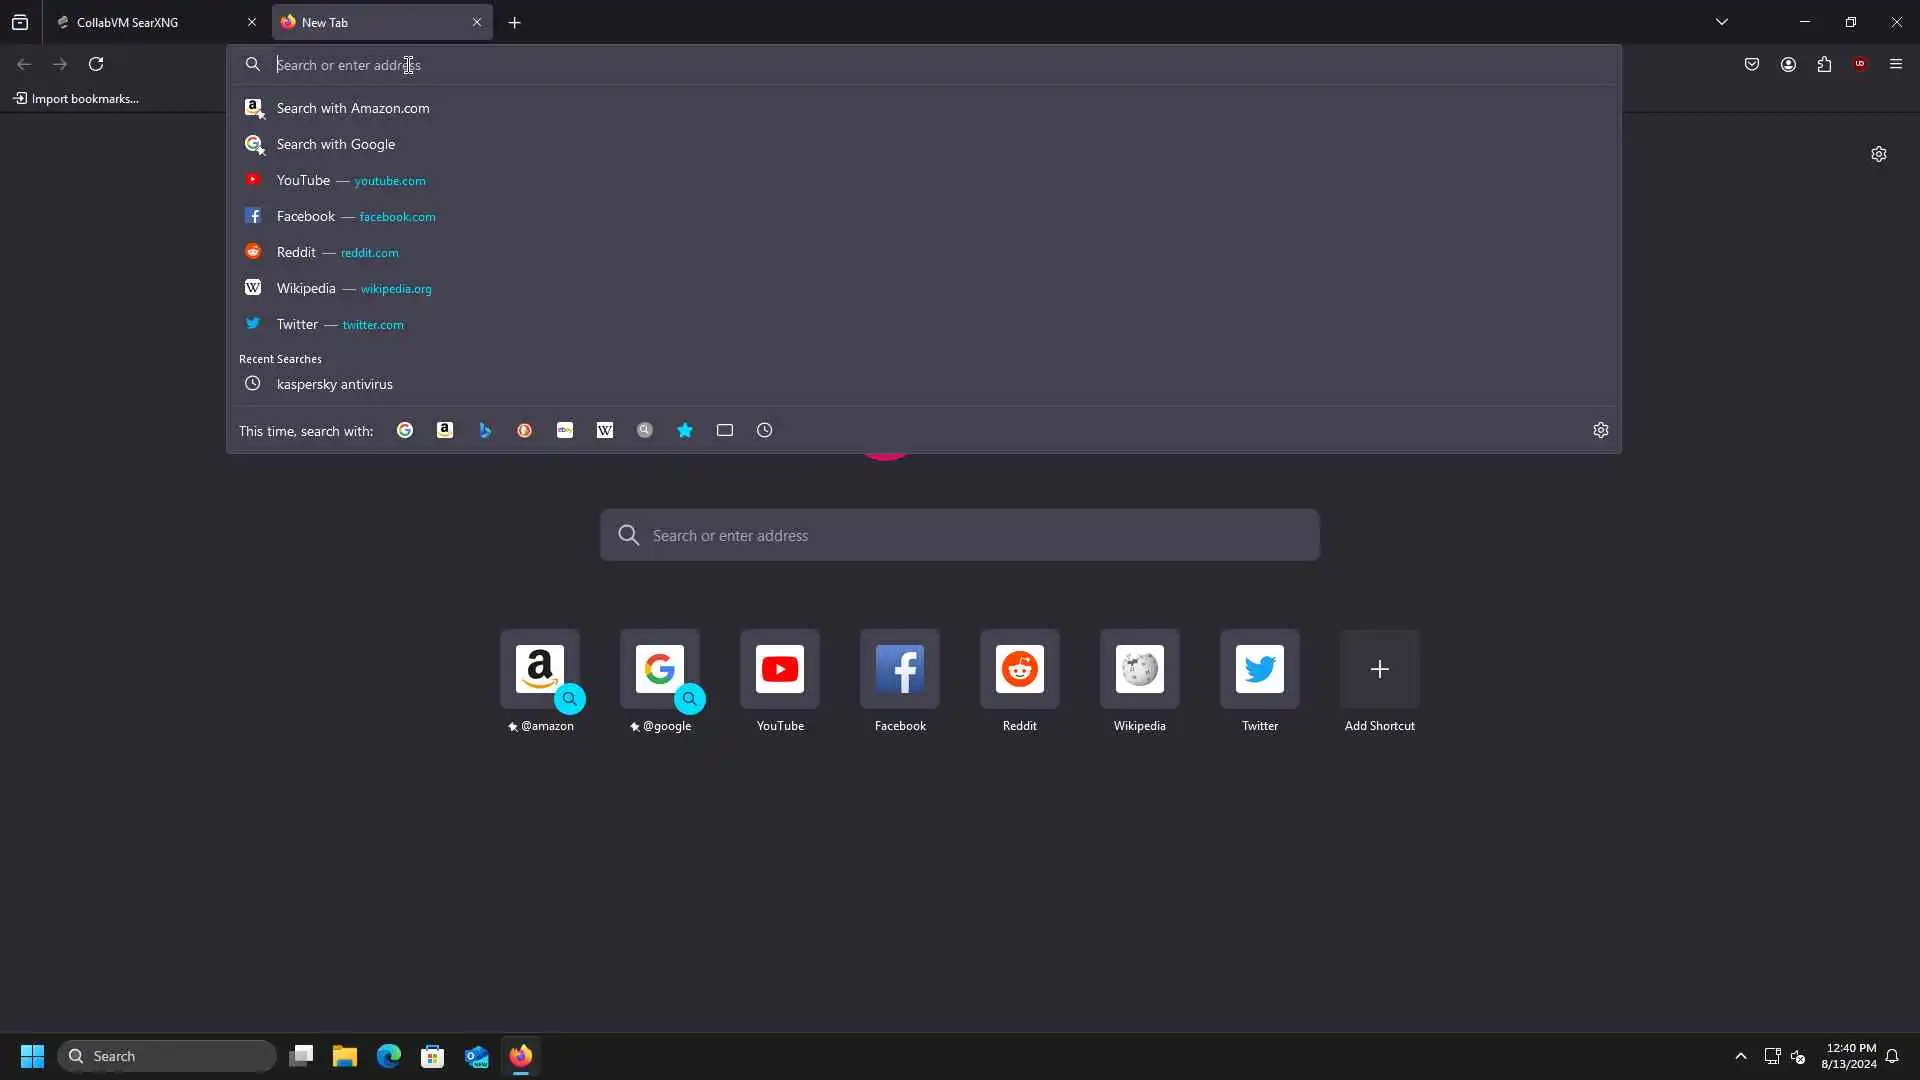The width and height of the screenshot is (1920, 1080).
Task: Open the Extensions puzzle icon
Action: (1824, 64)
